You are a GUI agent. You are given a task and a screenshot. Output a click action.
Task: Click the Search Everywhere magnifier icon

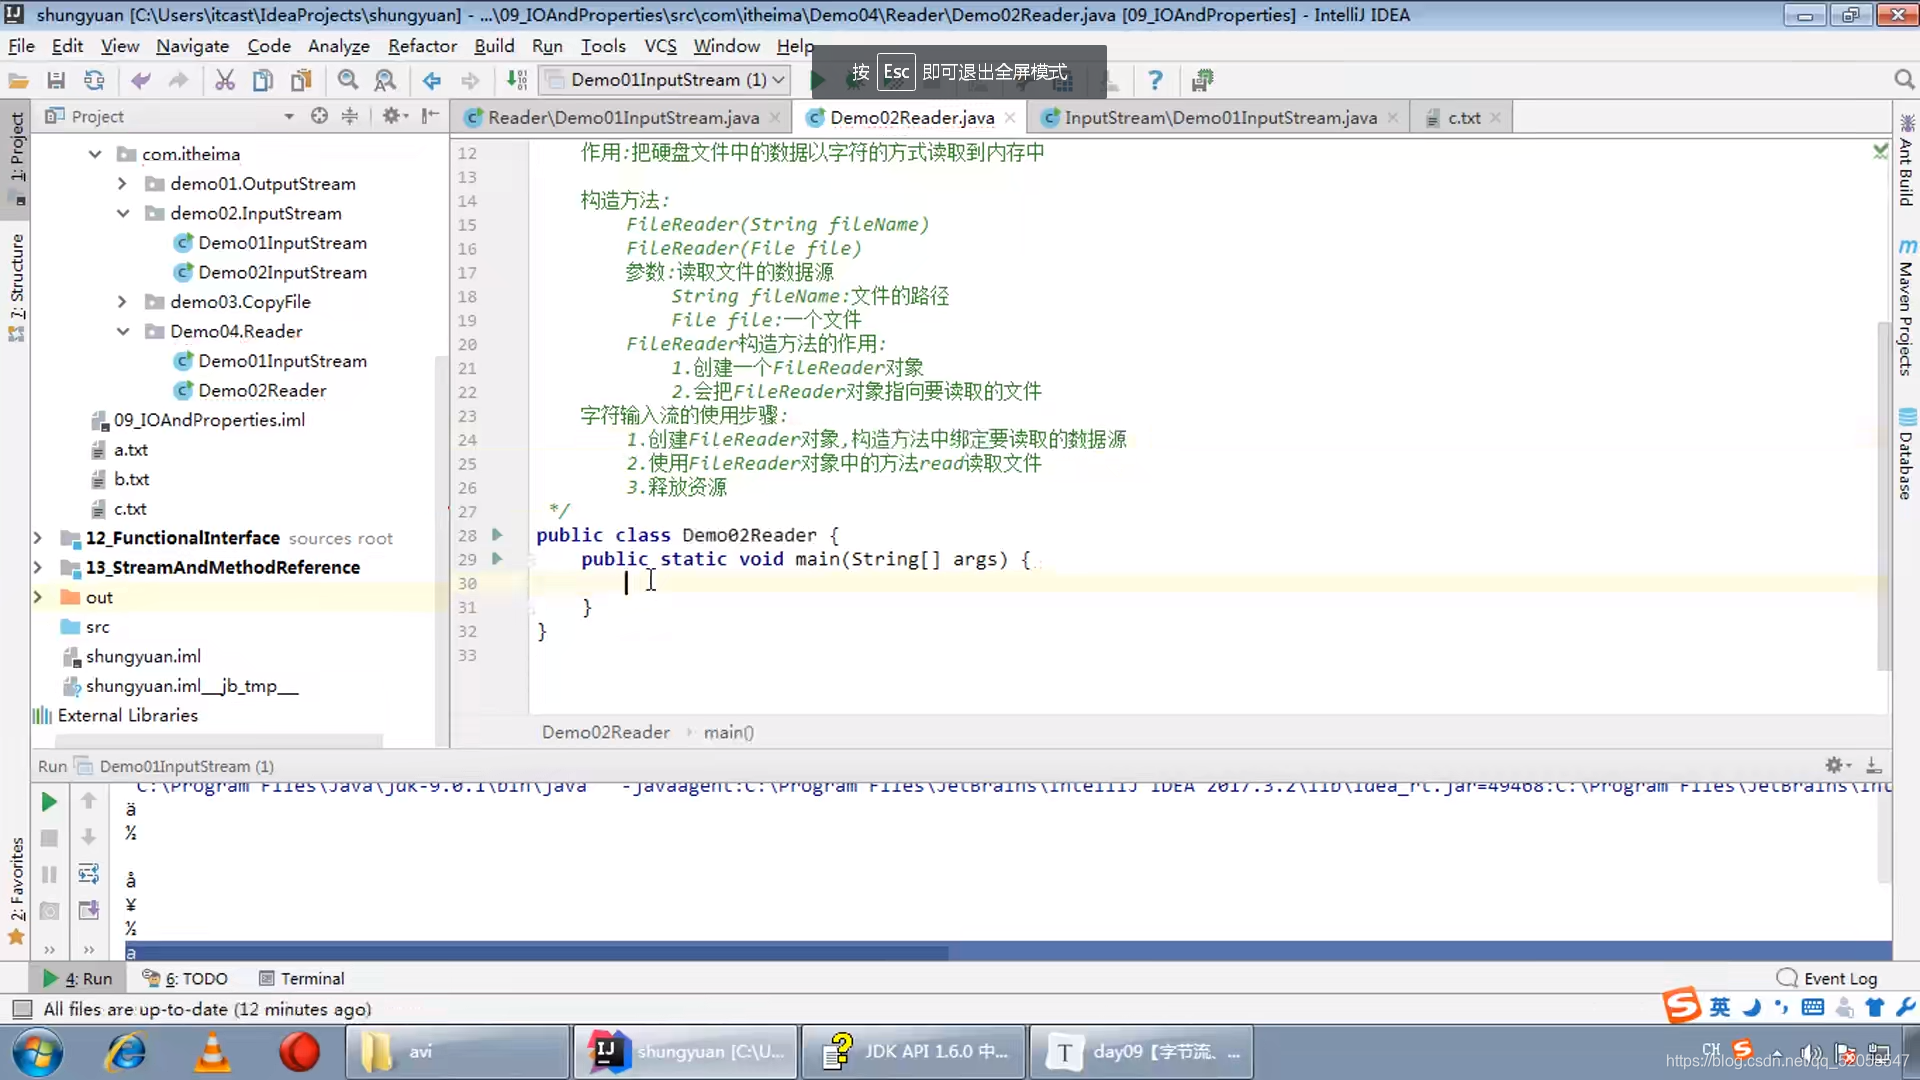(1903, 80)
